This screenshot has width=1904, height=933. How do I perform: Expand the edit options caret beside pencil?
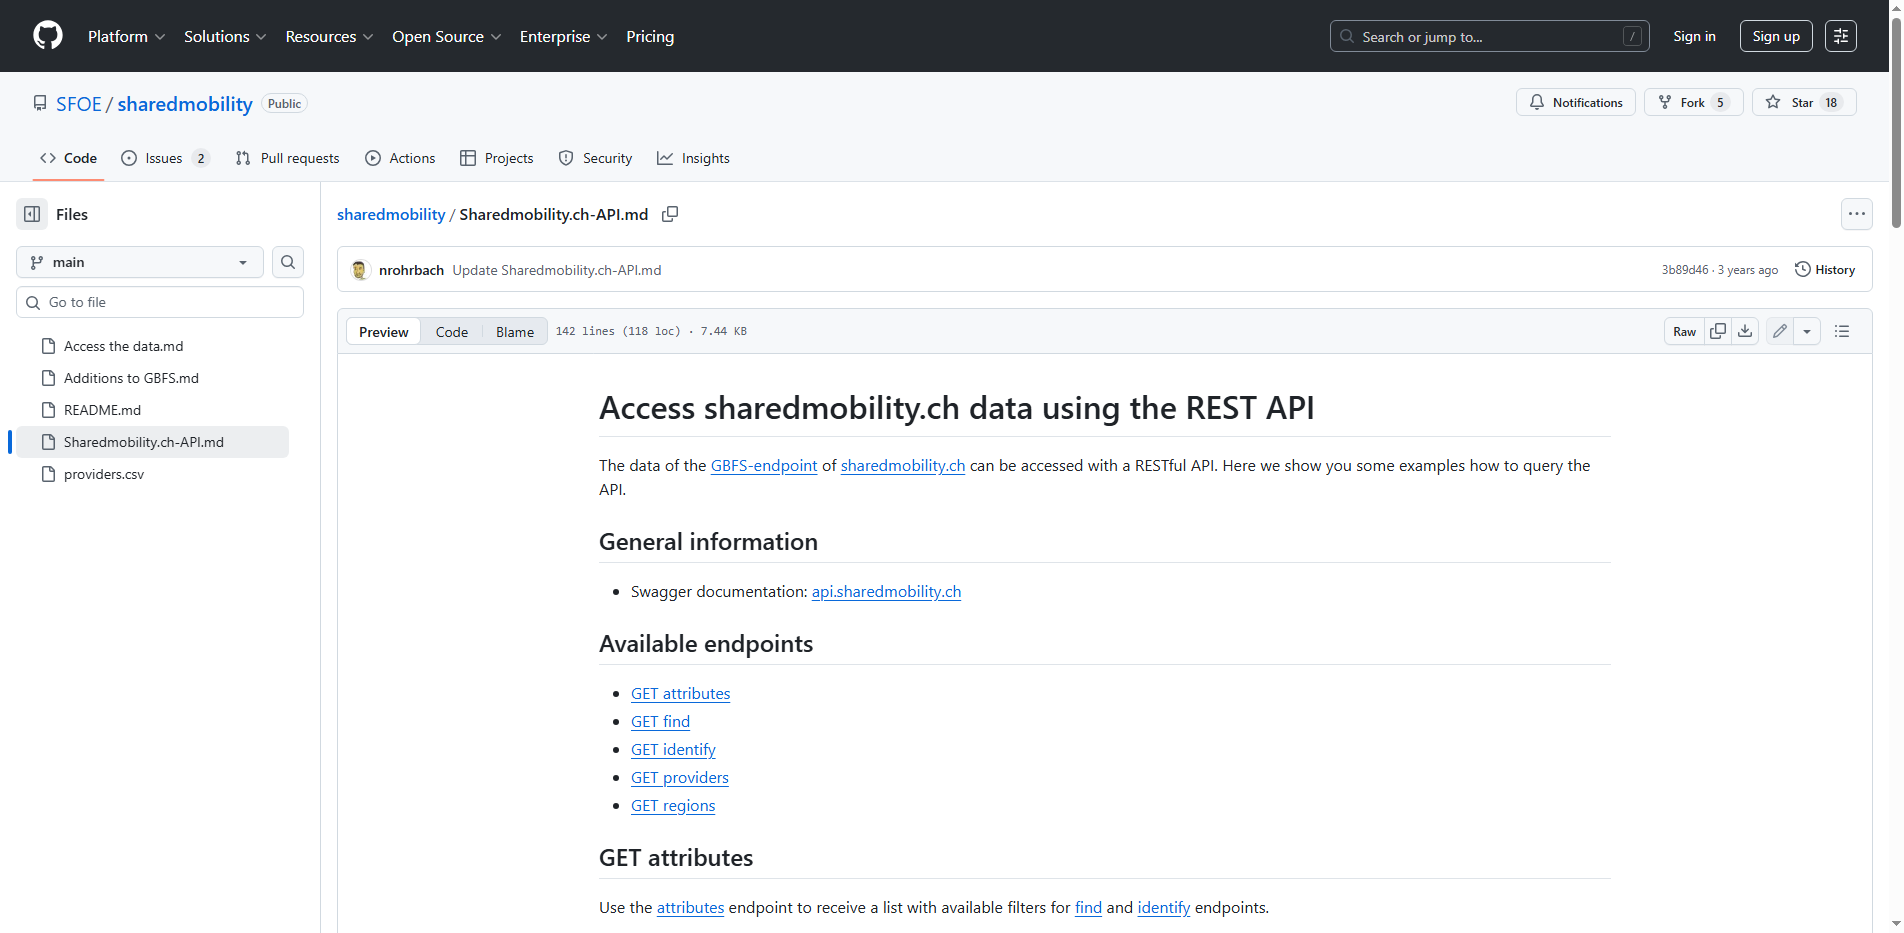(1807, 330)
